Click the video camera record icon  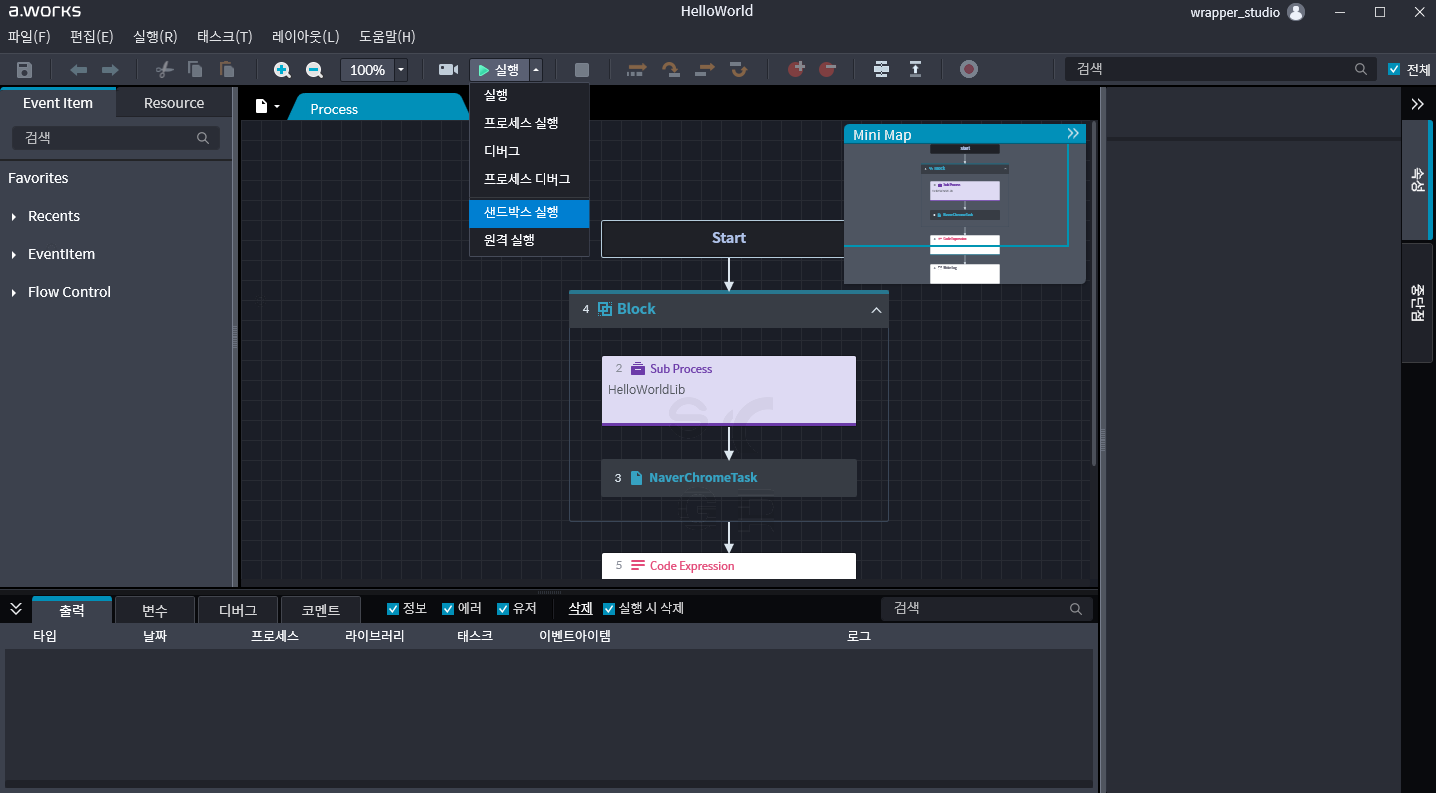coord(448,70)
